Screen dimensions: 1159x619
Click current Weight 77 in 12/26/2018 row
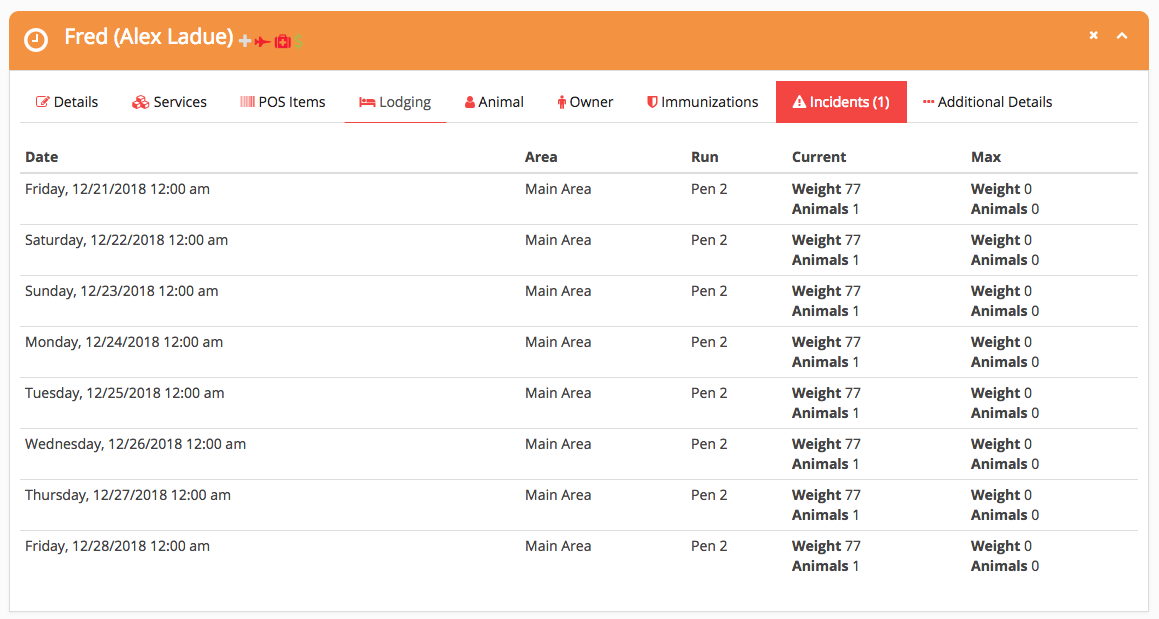(x=826, y=444)
